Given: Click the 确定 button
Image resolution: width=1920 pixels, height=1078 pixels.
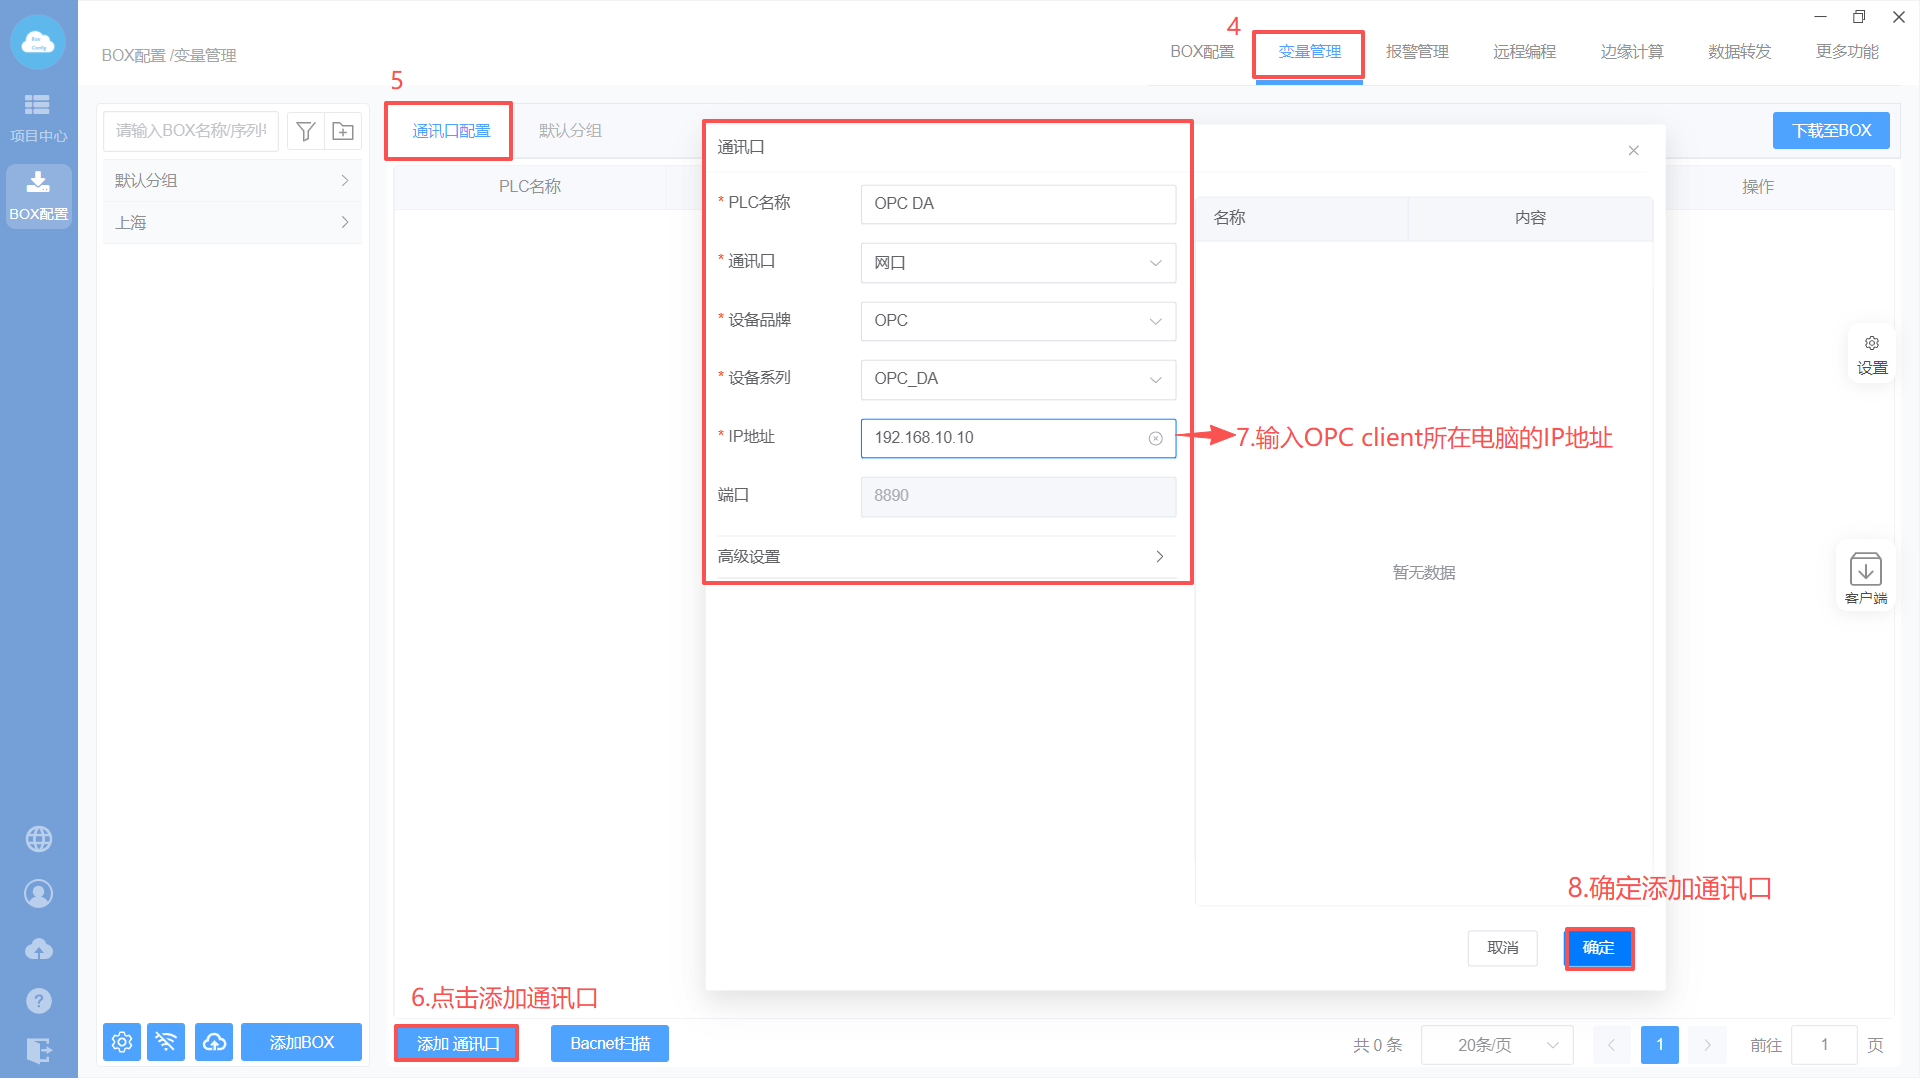Looking at the screenshot, I should (x=1598, y=948).
